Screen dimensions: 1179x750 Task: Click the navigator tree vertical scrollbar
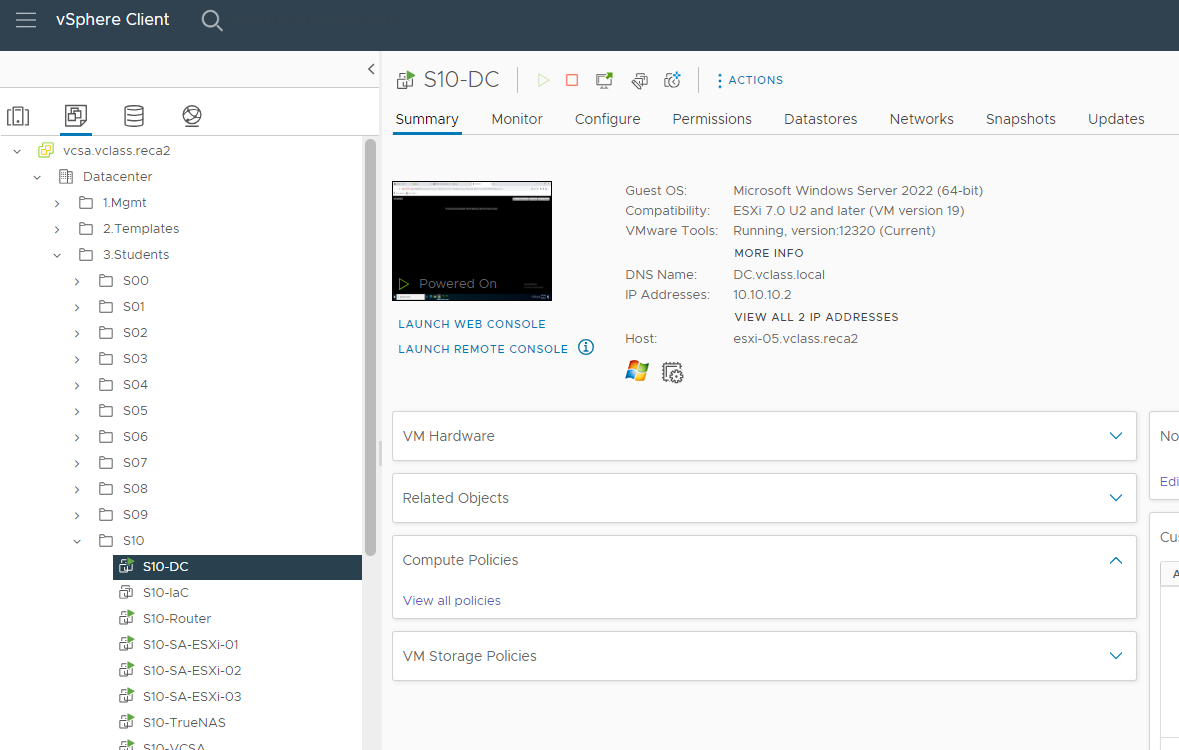click(370, 348)
